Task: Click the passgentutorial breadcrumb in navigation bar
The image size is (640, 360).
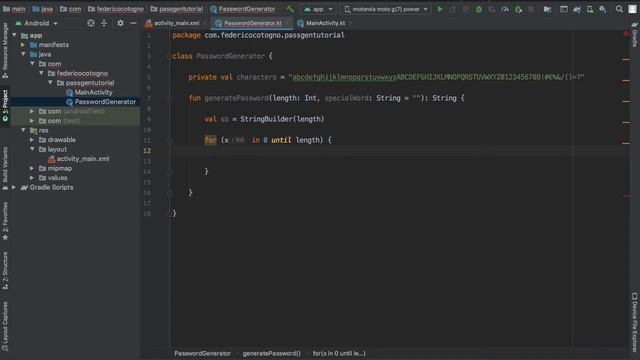Action: [x=177, y=9]
